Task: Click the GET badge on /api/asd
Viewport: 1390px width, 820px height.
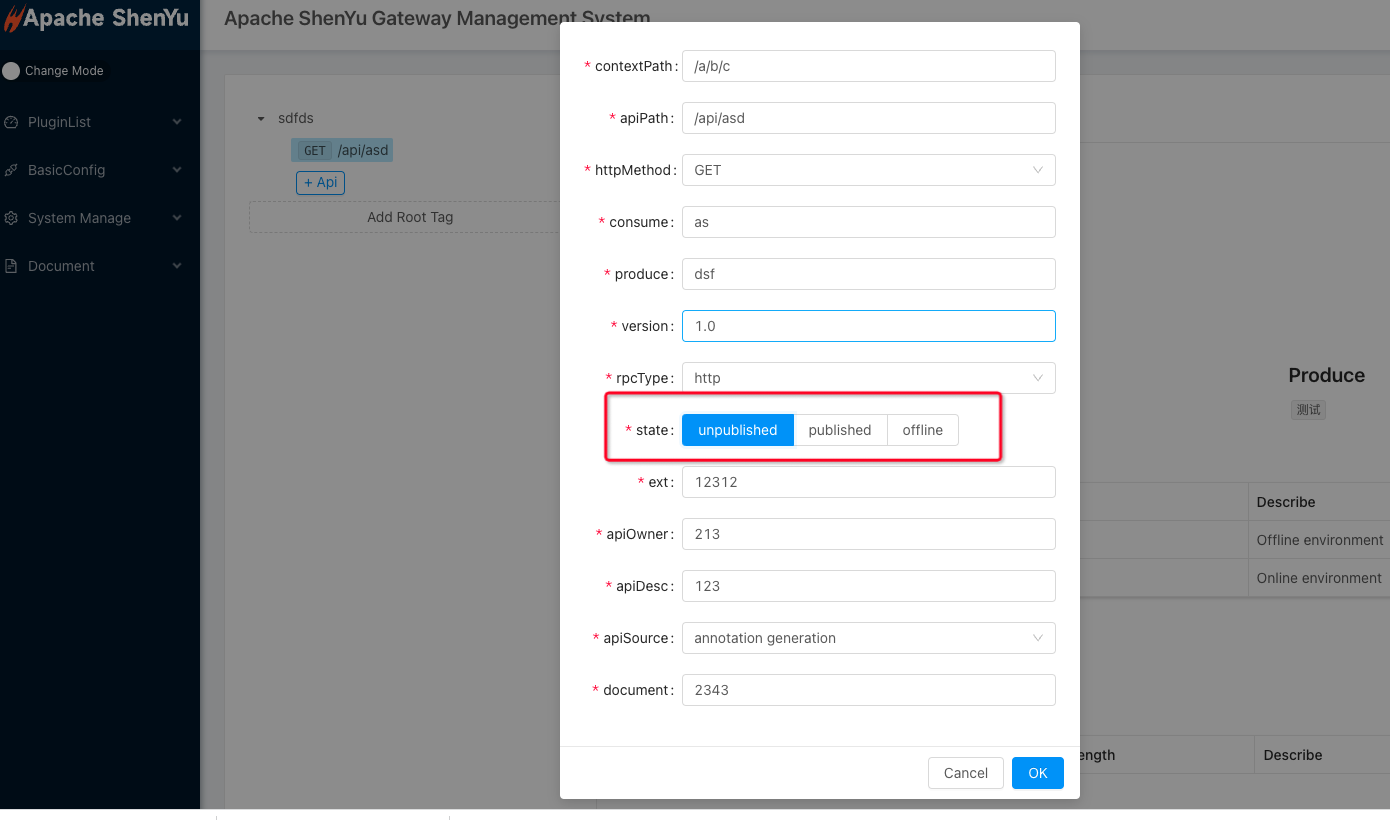Action: pos(313,149)
